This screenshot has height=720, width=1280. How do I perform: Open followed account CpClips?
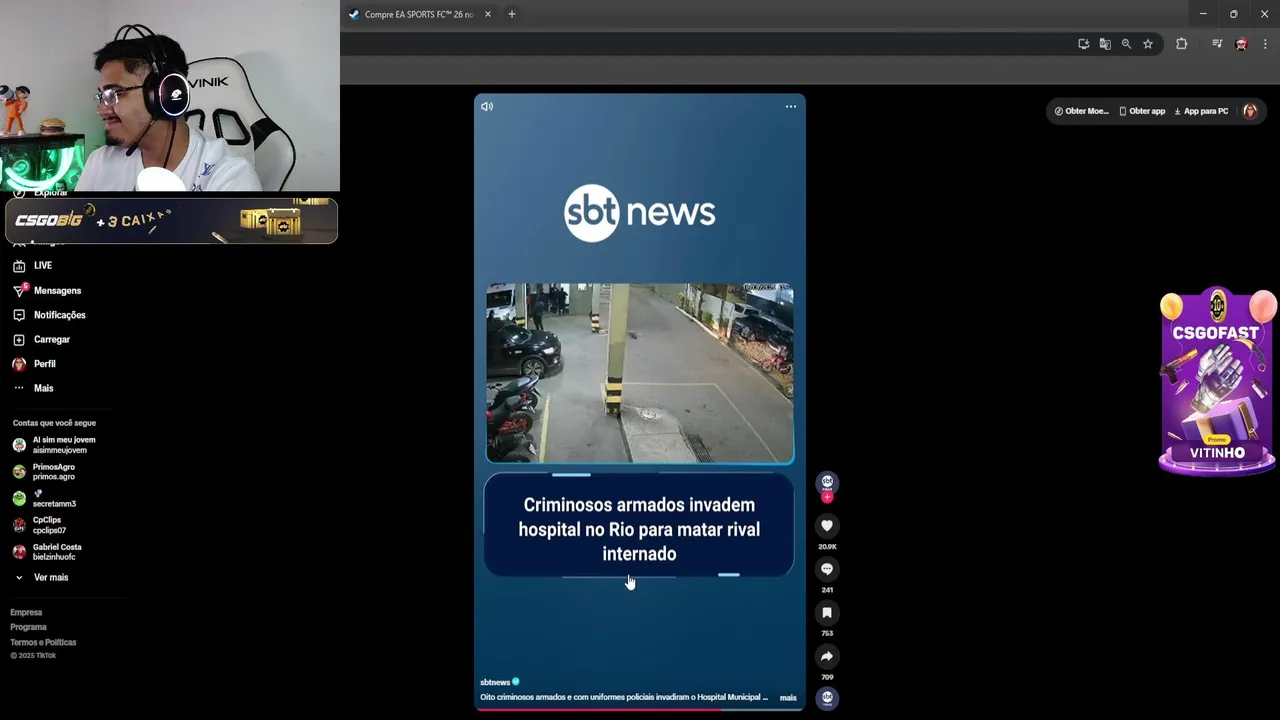coord(40,525)
